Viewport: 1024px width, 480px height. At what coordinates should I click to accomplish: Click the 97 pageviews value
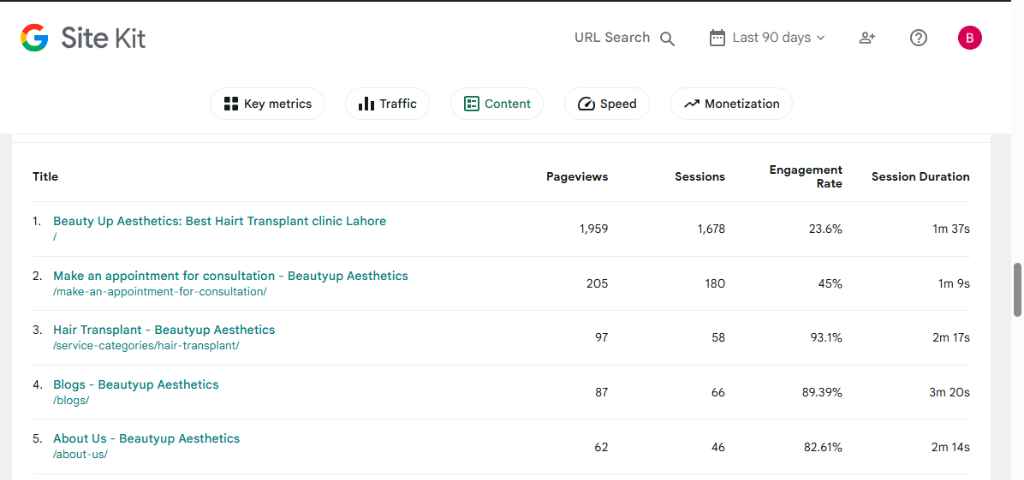coord(601,338)
